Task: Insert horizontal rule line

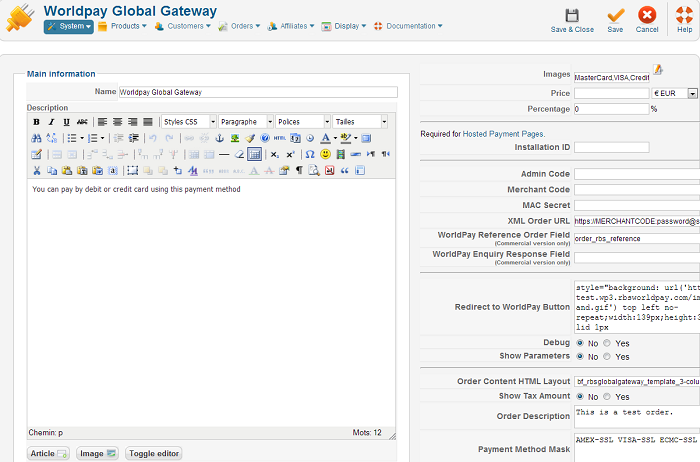Action: [x=224, y=154]
